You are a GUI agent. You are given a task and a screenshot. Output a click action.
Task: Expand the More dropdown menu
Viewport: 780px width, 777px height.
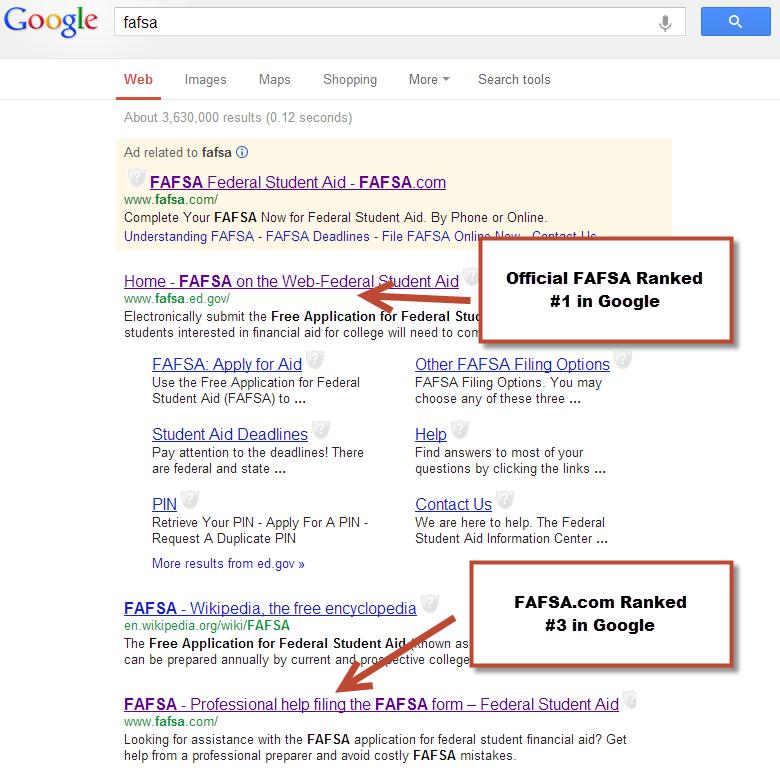coord(429,80)
